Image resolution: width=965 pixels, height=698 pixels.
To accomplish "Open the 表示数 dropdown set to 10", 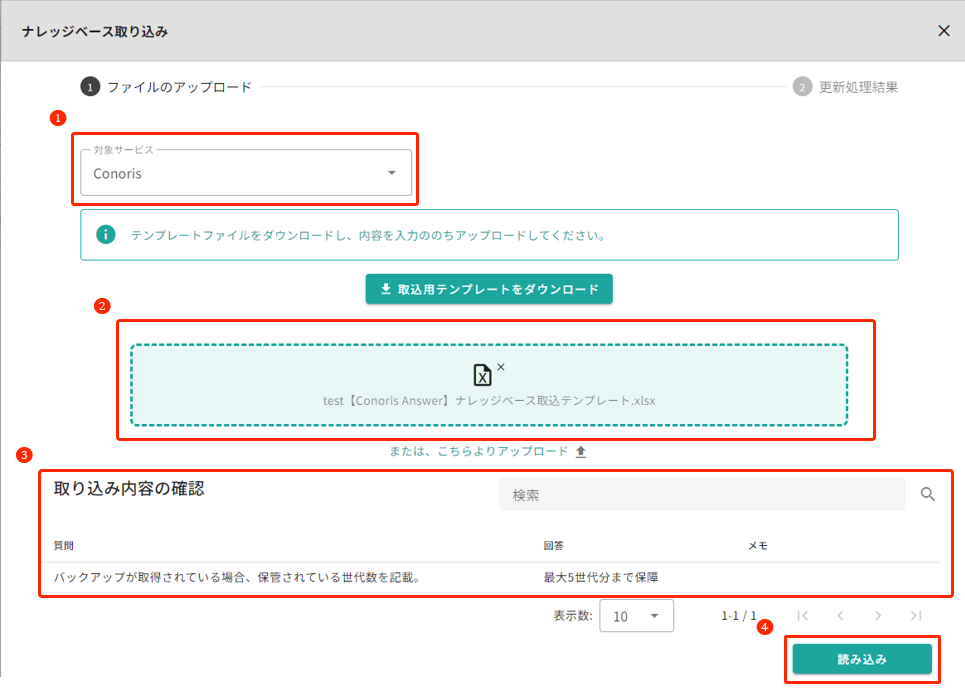I will (x=637, y=615).
